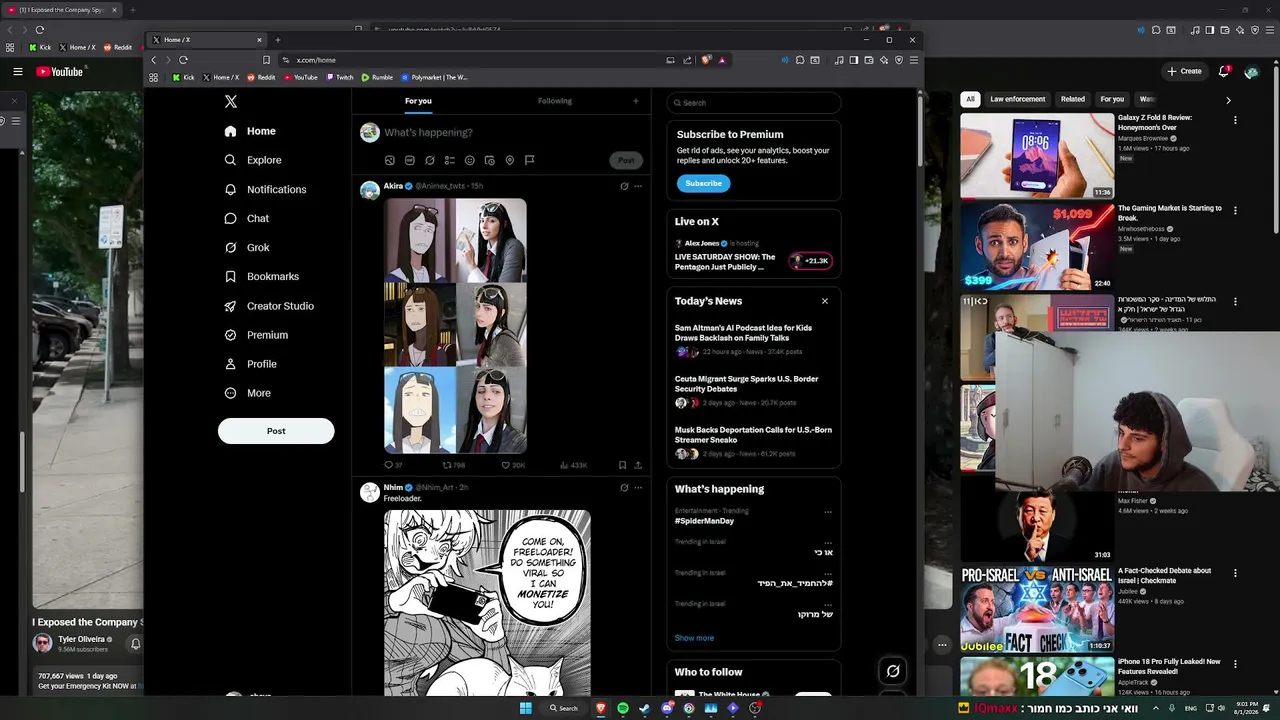
Task: Open floating Grok button at bottom right
Action: pos(893,671)
